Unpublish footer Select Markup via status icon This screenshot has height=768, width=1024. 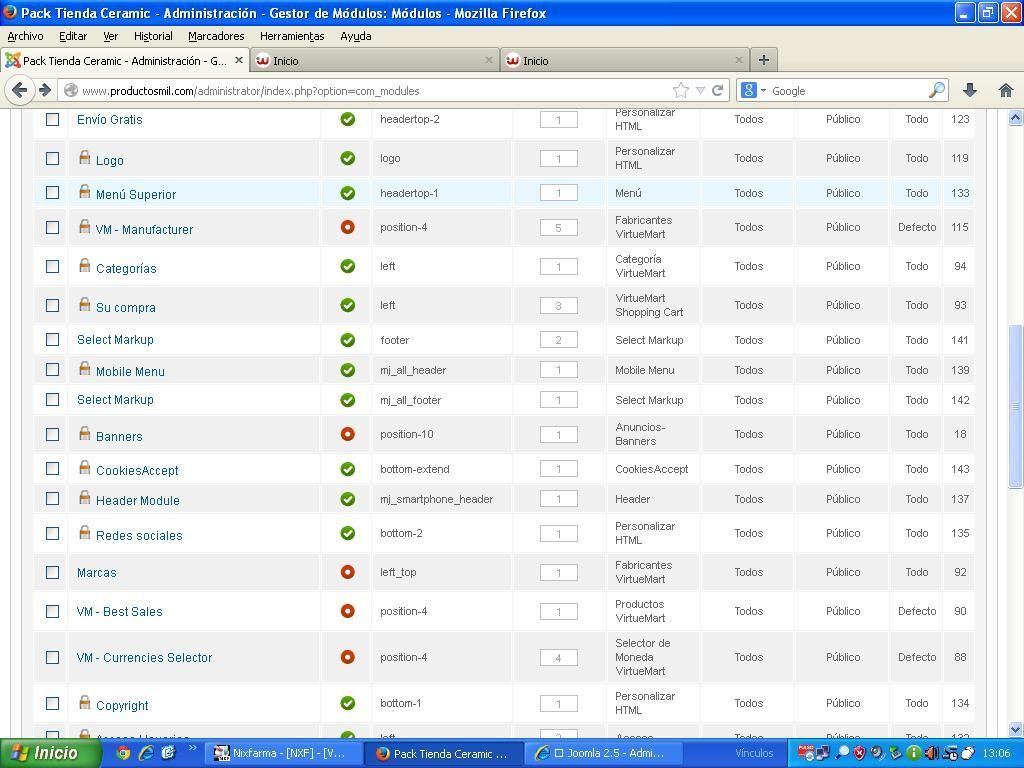coord(347,340)
